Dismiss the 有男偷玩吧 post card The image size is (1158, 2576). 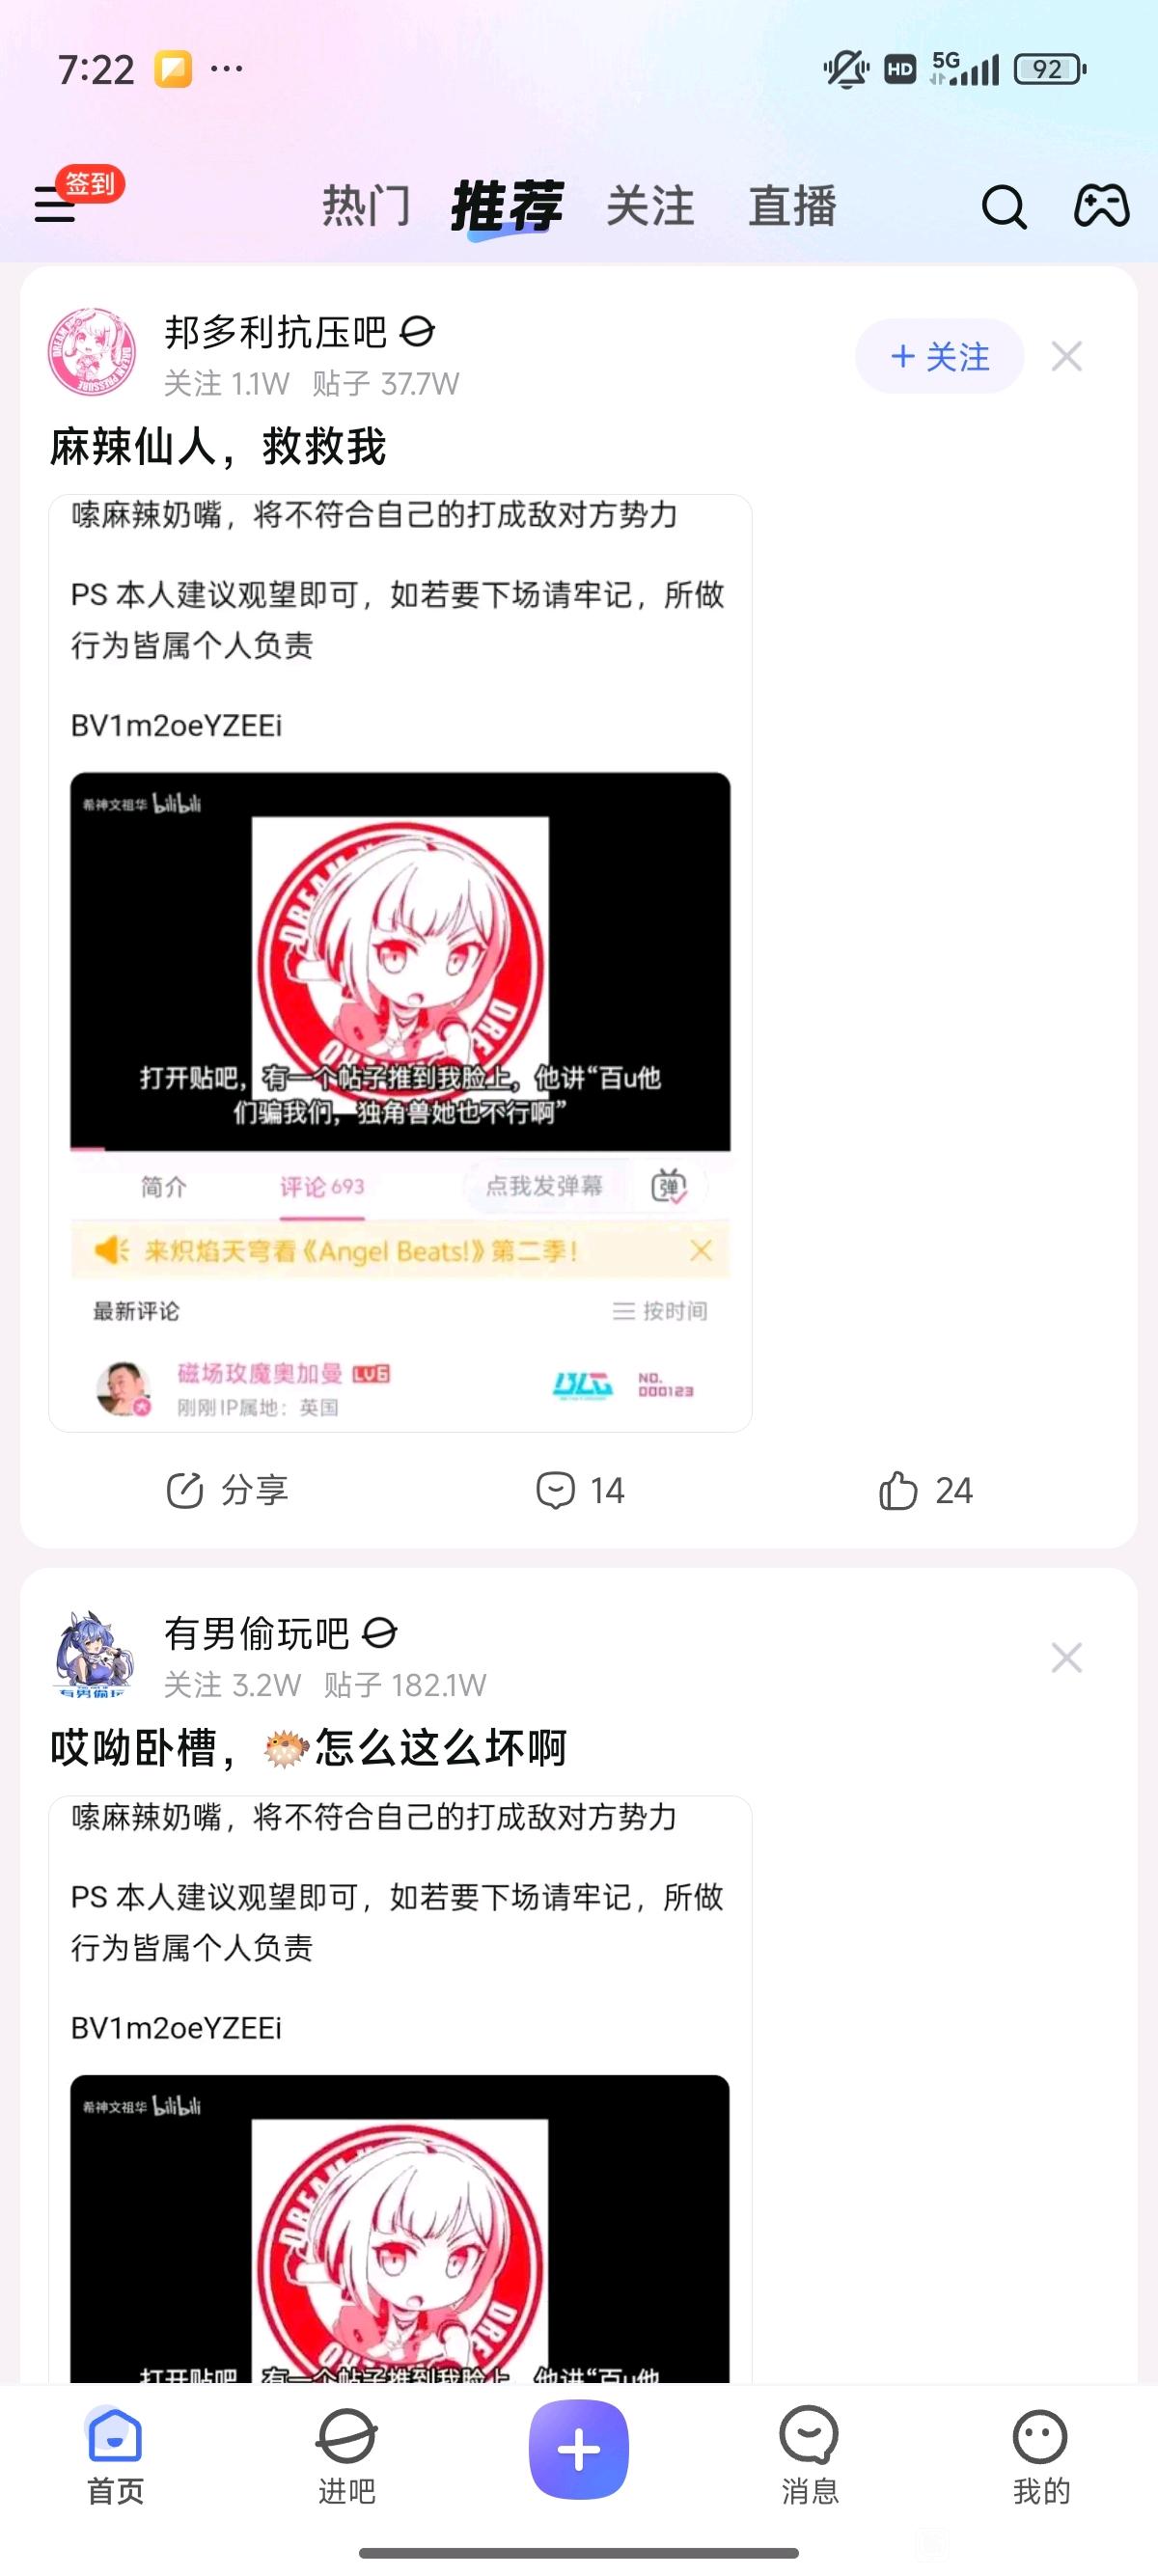(x=1066, y=1658)
